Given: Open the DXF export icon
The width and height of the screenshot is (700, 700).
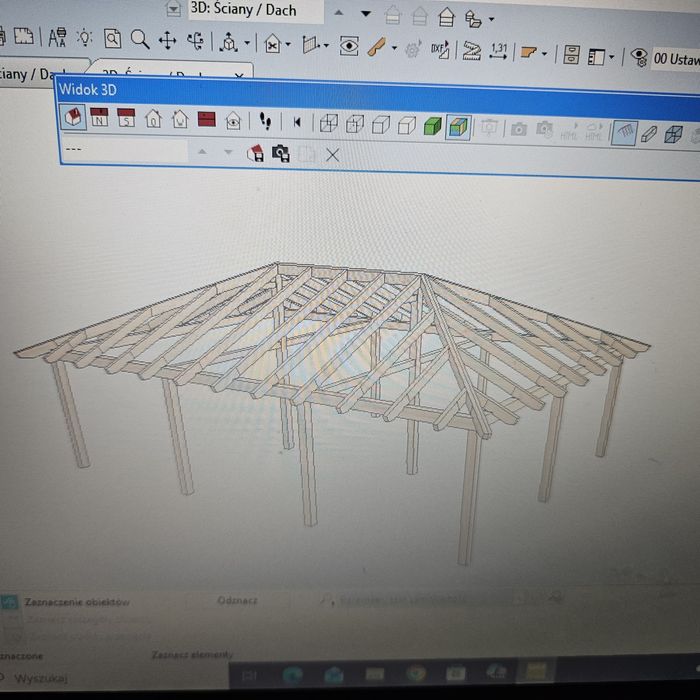Looking at the screenshot, I should tap(440, 50).
